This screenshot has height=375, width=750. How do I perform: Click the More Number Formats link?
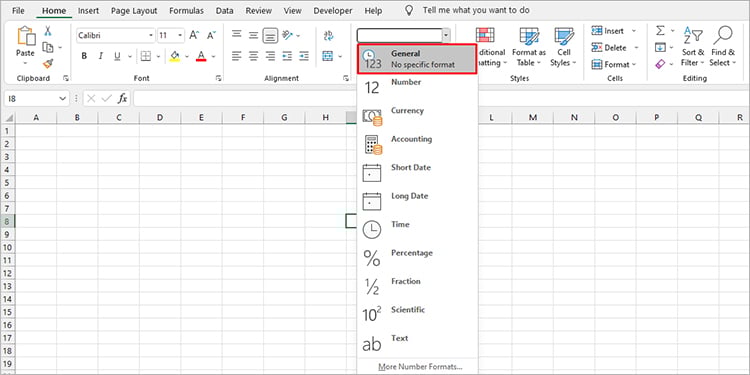pyautogui.click(x=420, y=367)
